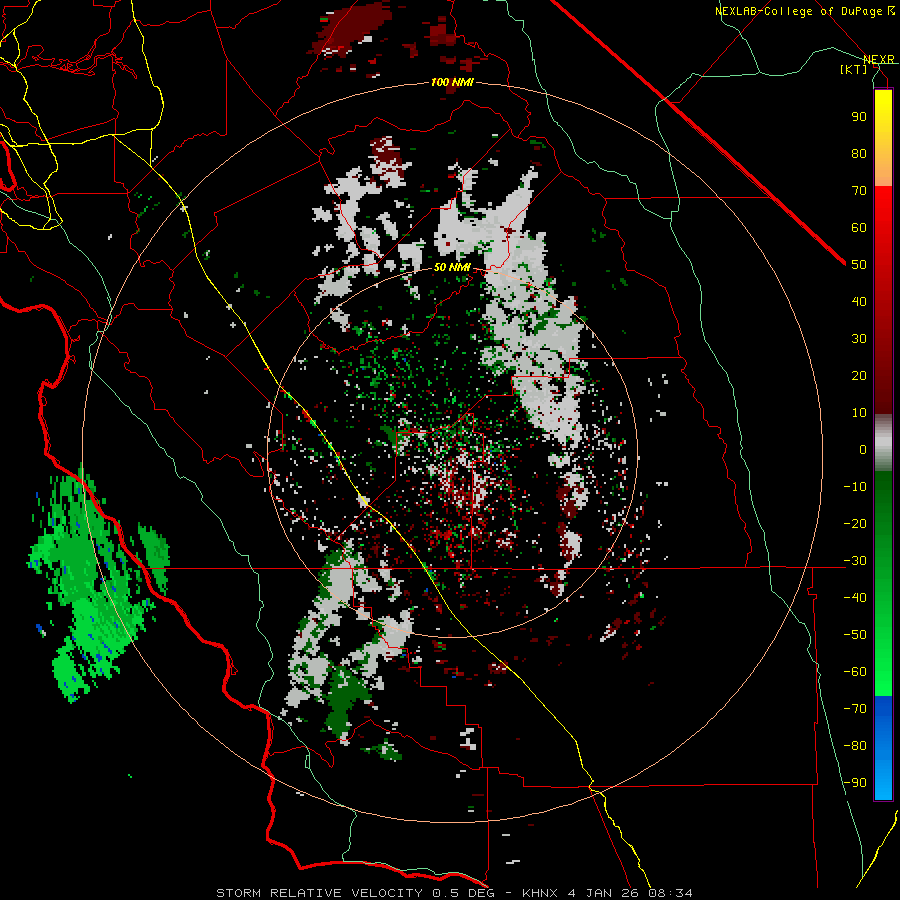Screen dimensions: 900x900
Task: Click the 40 value on velocity scale
Action: point(859,301)
